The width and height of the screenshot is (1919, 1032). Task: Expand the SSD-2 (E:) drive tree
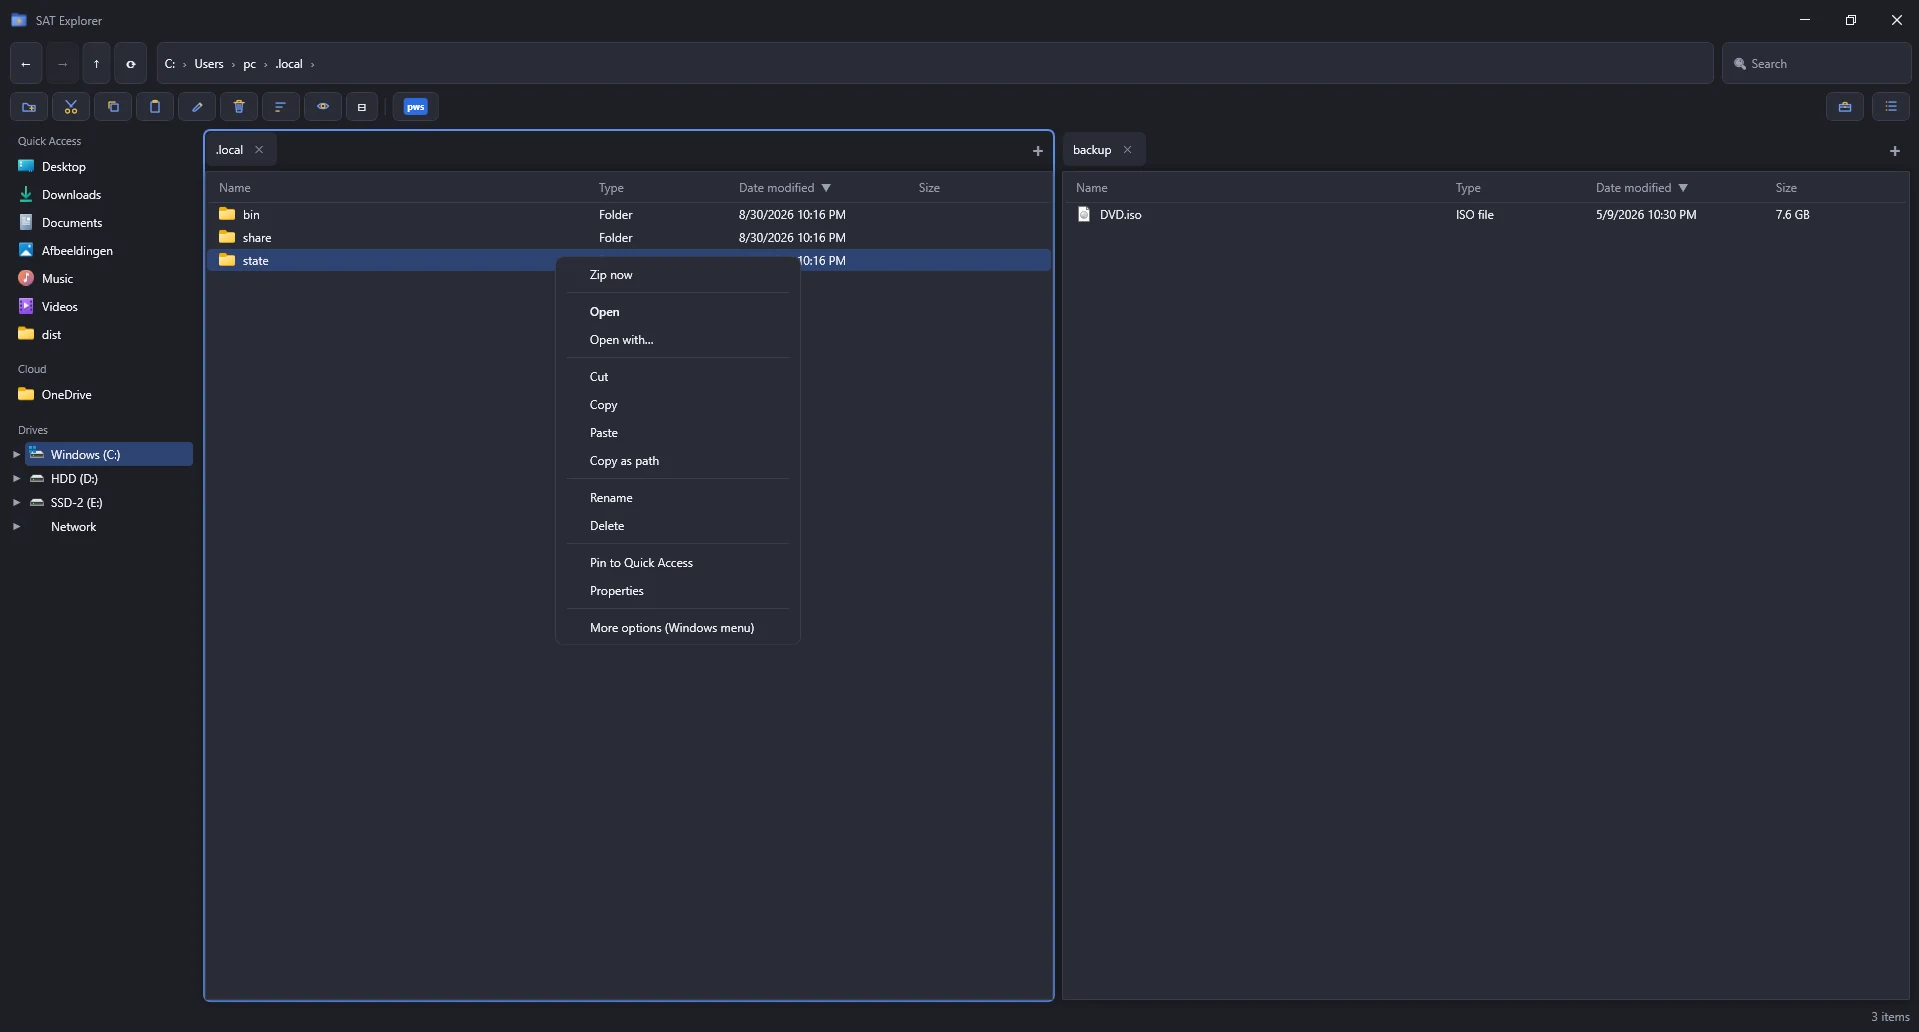click(x=16, y=503)
